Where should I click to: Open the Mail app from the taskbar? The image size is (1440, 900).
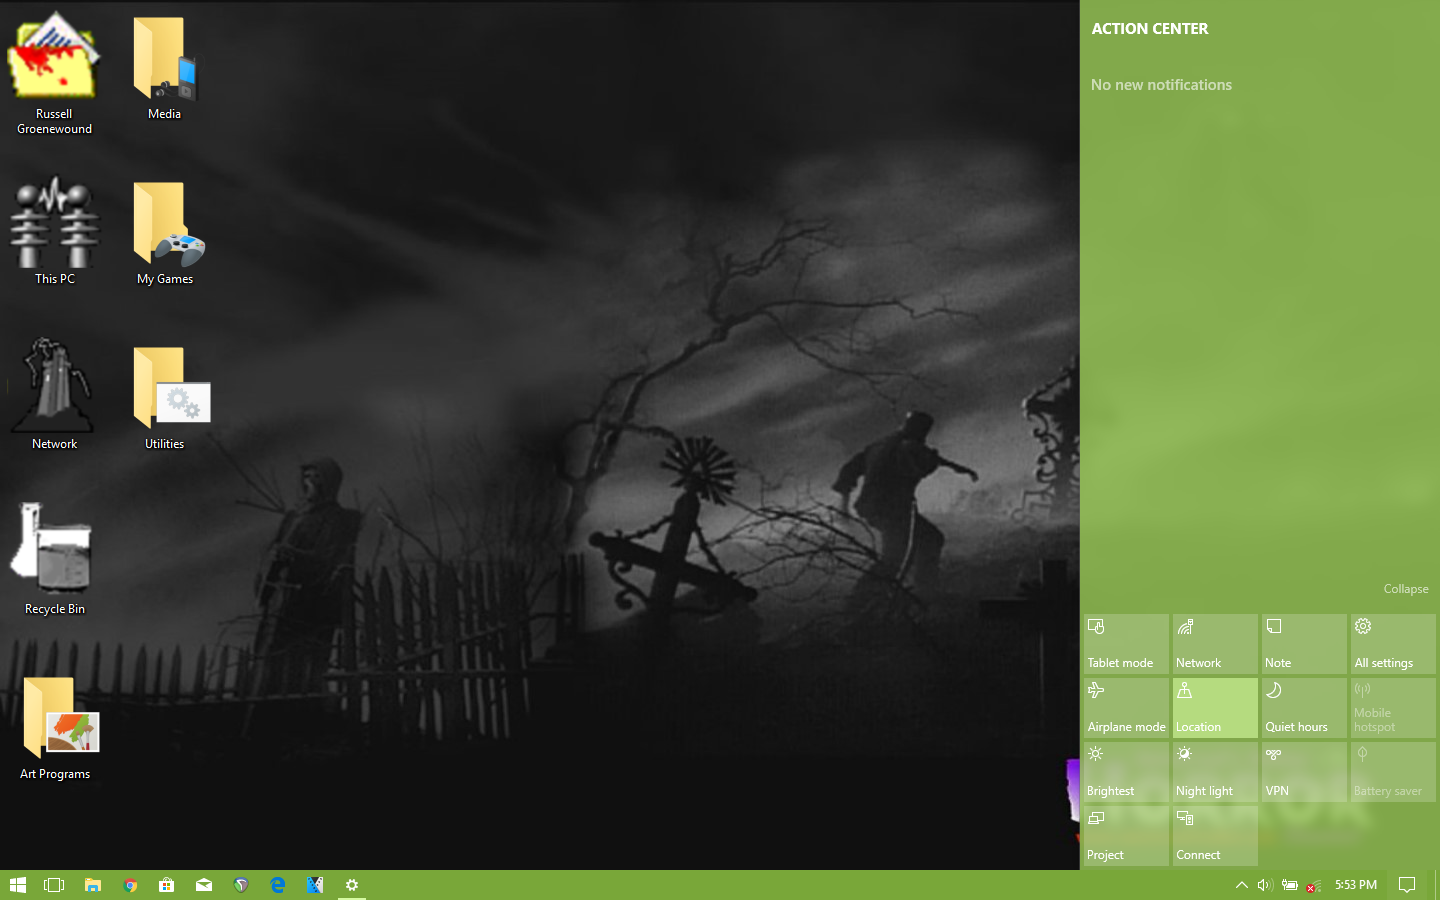point(204,885)
